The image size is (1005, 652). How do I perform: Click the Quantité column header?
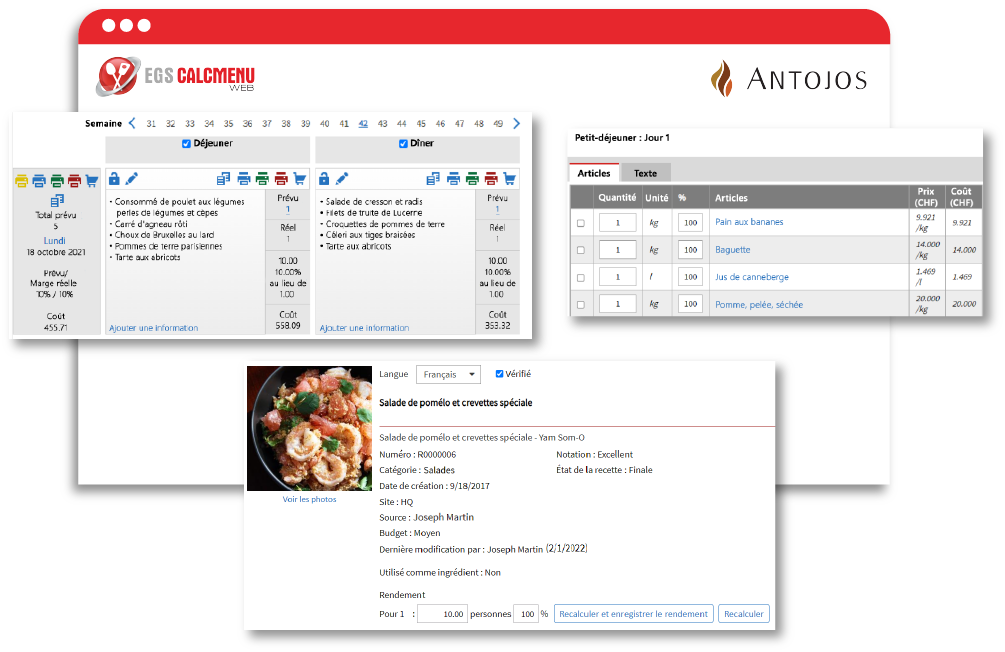click(x=617, y=197)
